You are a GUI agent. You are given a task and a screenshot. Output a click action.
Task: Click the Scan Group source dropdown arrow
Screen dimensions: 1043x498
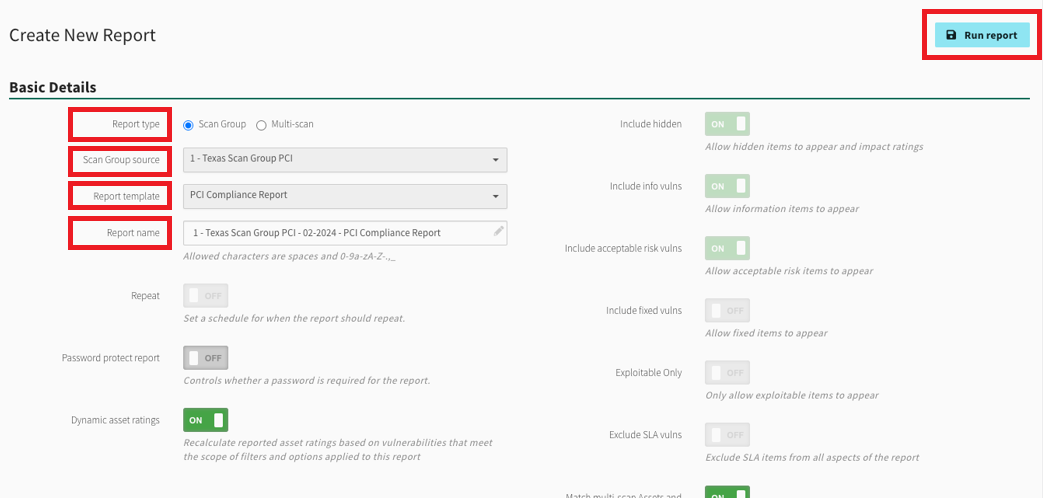click(495, 160)
